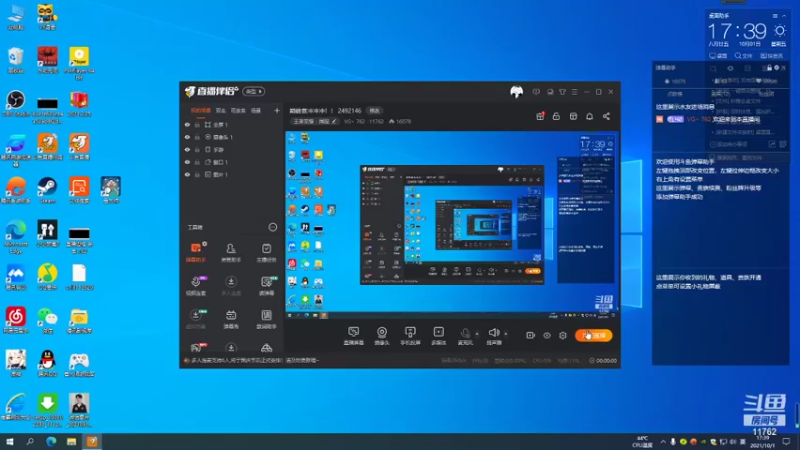This screenshot has height=450, width=800.
Task: Click the eye preview icon beside the gear
Action: pyautogui.click(x=546, y=335)
